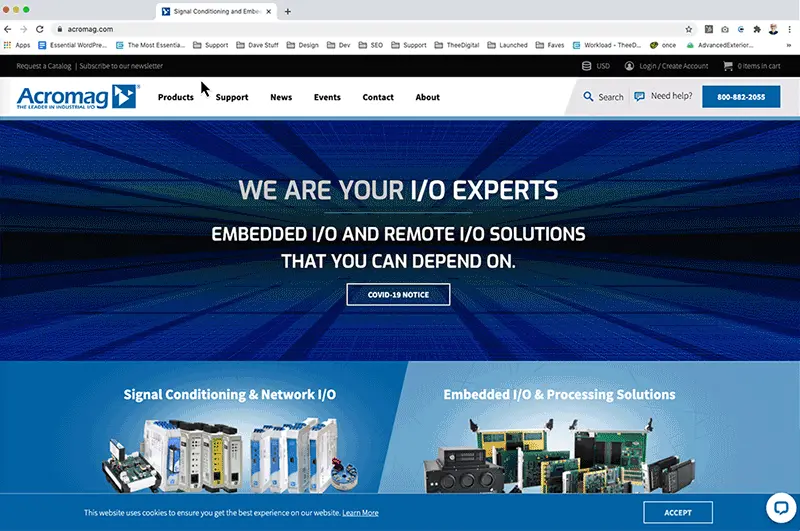The width and height of the screenshot is (800, 531).
Task: Click Request a Catalog link
Action: click(x=44, y=66)
